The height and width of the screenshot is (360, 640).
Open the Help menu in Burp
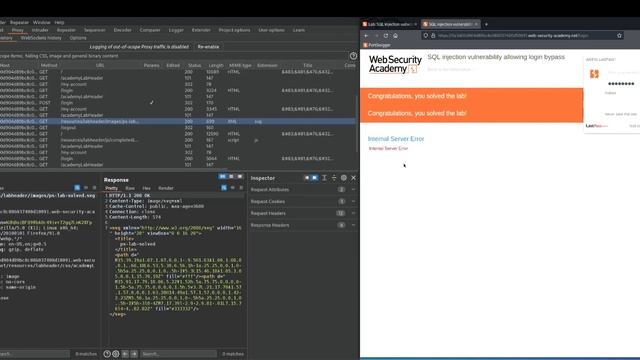[x=60, y=22]
